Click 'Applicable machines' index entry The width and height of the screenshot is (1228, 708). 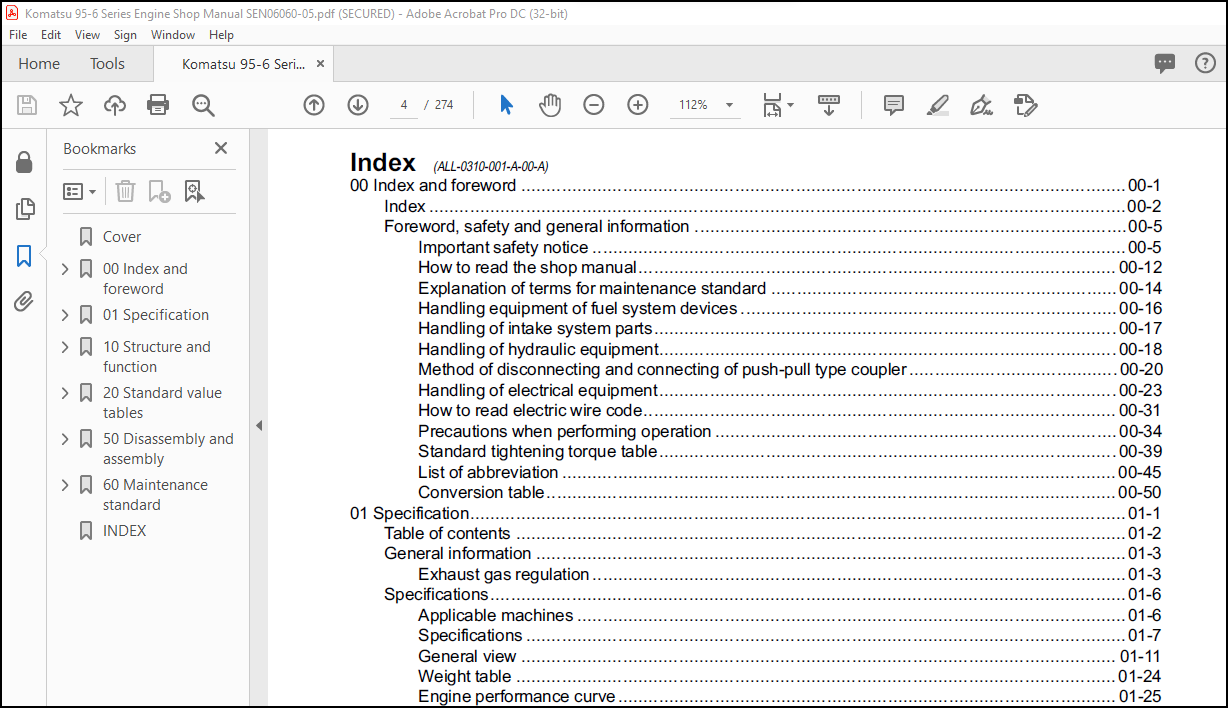point(496,615)
